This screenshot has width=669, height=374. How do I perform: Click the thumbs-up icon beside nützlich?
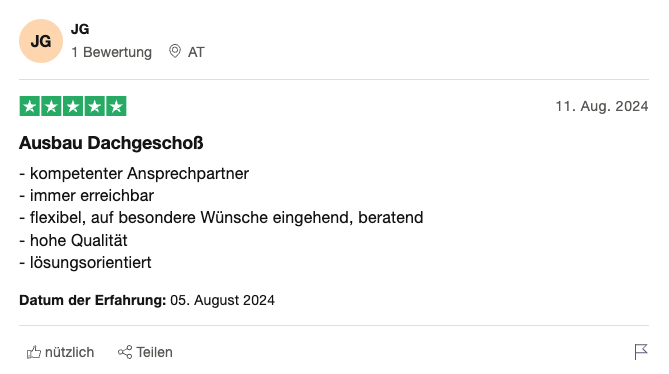34,352
